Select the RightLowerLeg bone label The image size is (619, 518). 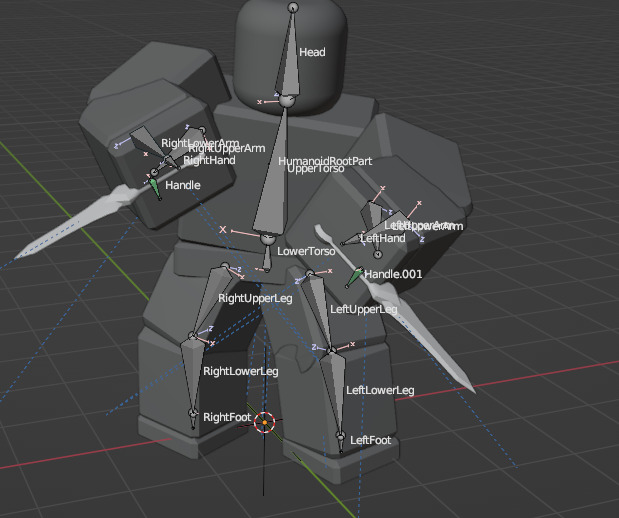(240, 371)
